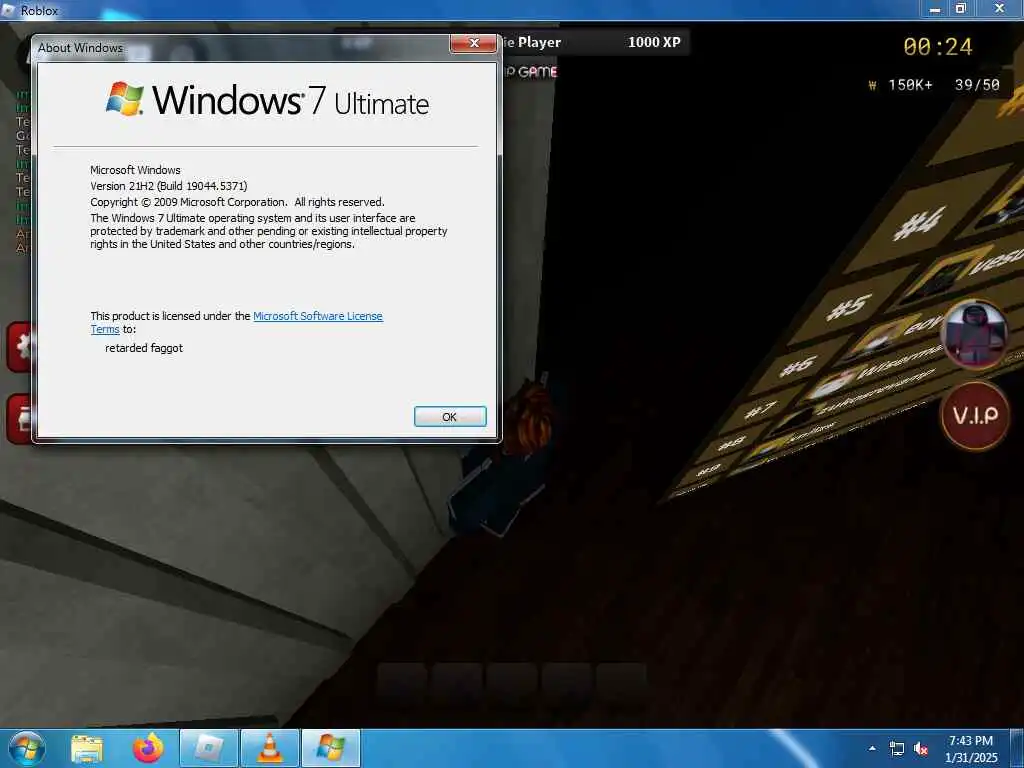Minimize the Roblox window
Screen dimensions: 1024x768
pos(935,9)
